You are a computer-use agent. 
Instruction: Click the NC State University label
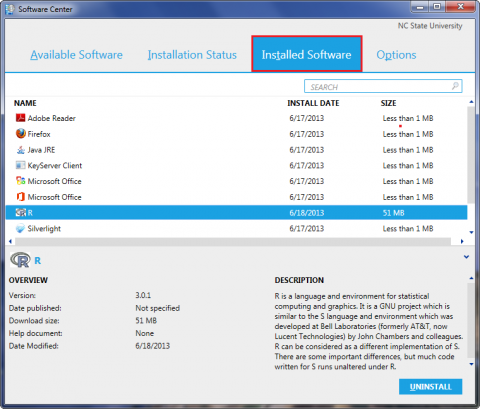pos(430,26)
